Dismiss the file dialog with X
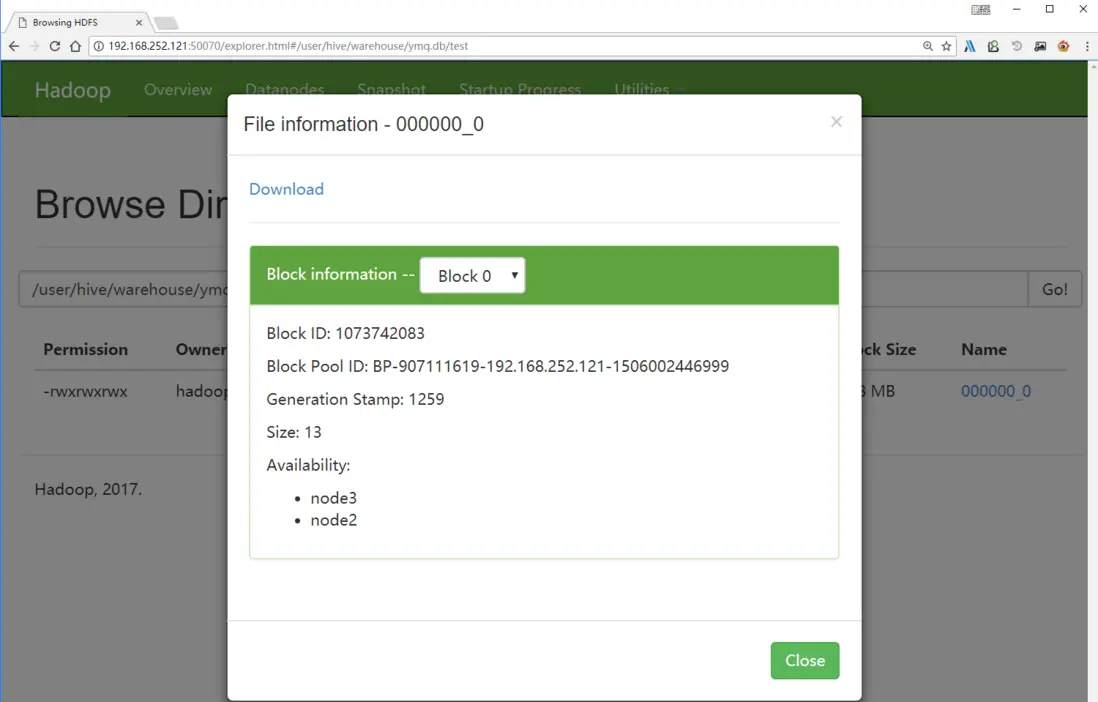Image resolution: width=1098 pixels, height=702 pixels. coord(836,122)
